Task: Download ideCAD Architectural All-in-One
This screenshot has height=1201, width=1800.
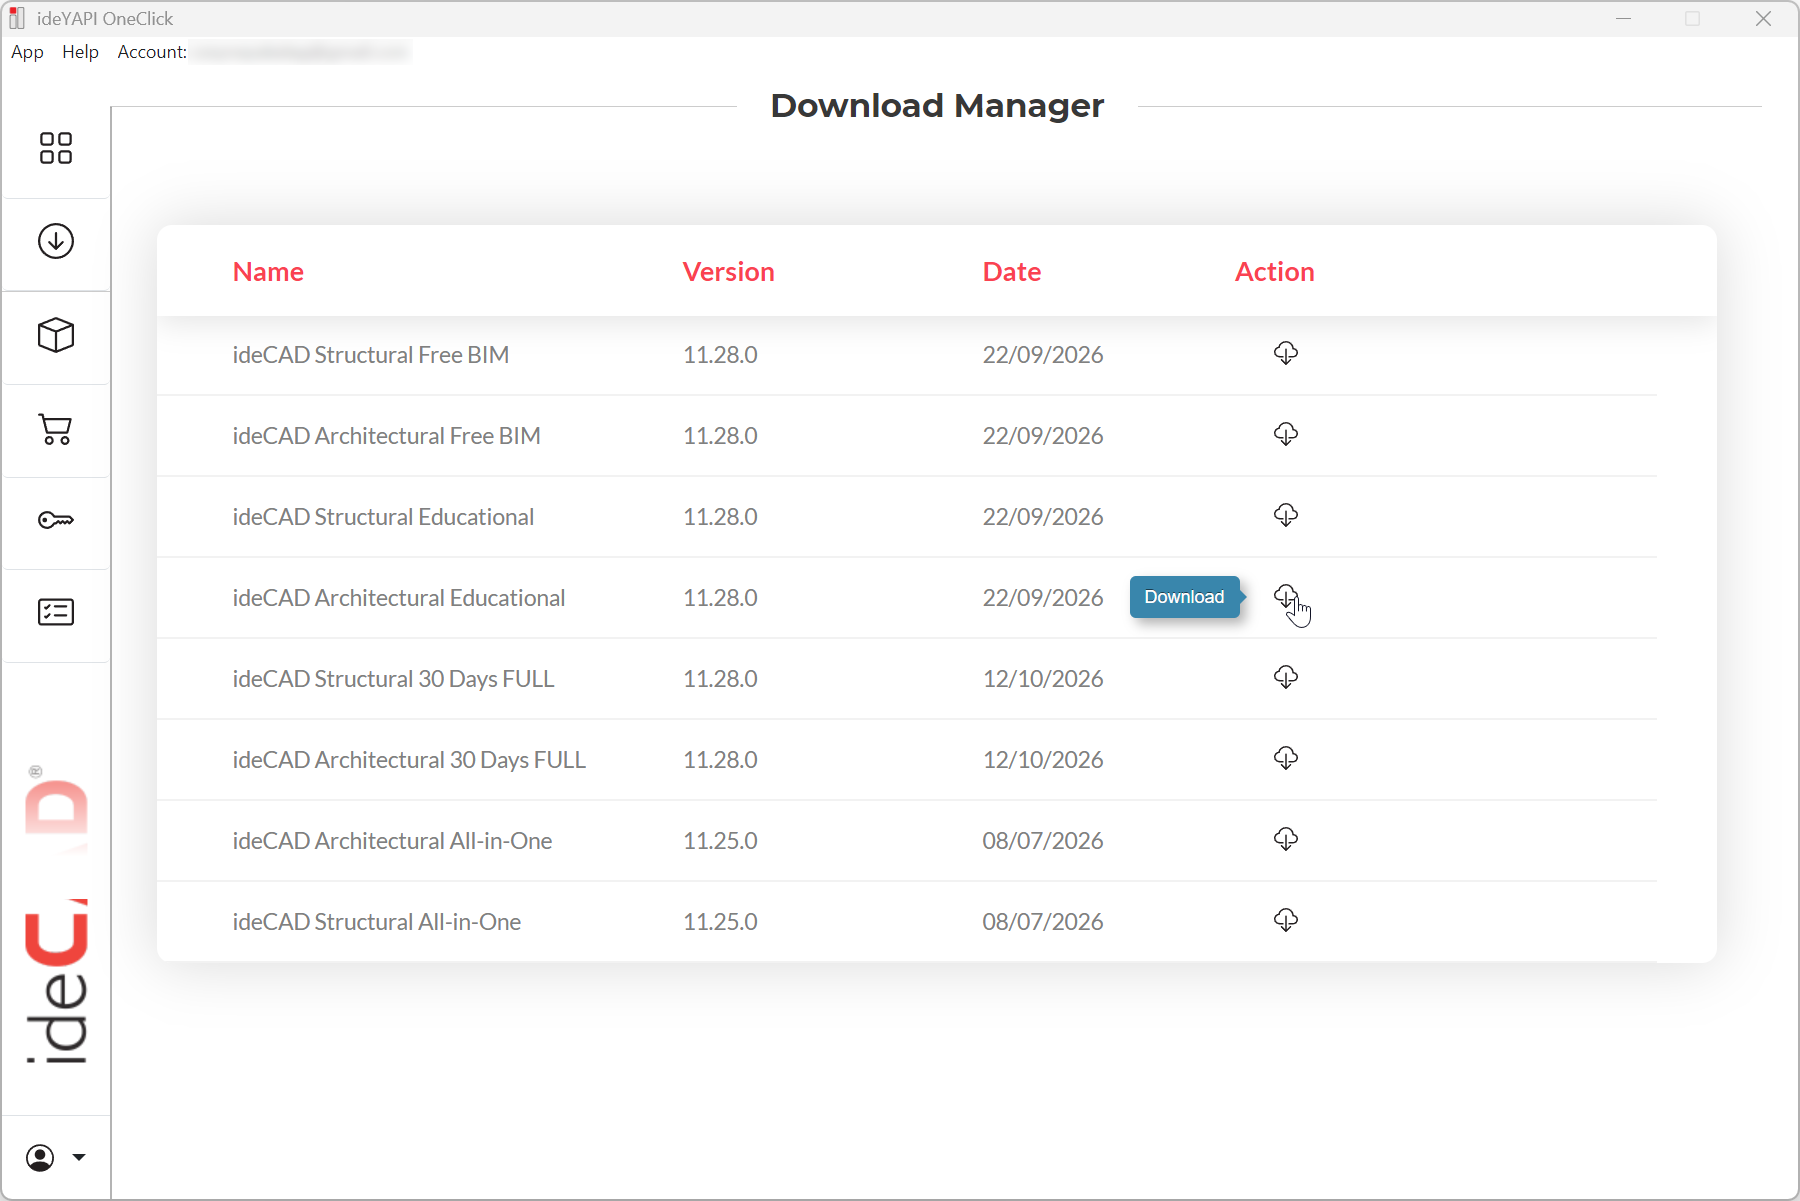Action: (x=1286, y=839)
